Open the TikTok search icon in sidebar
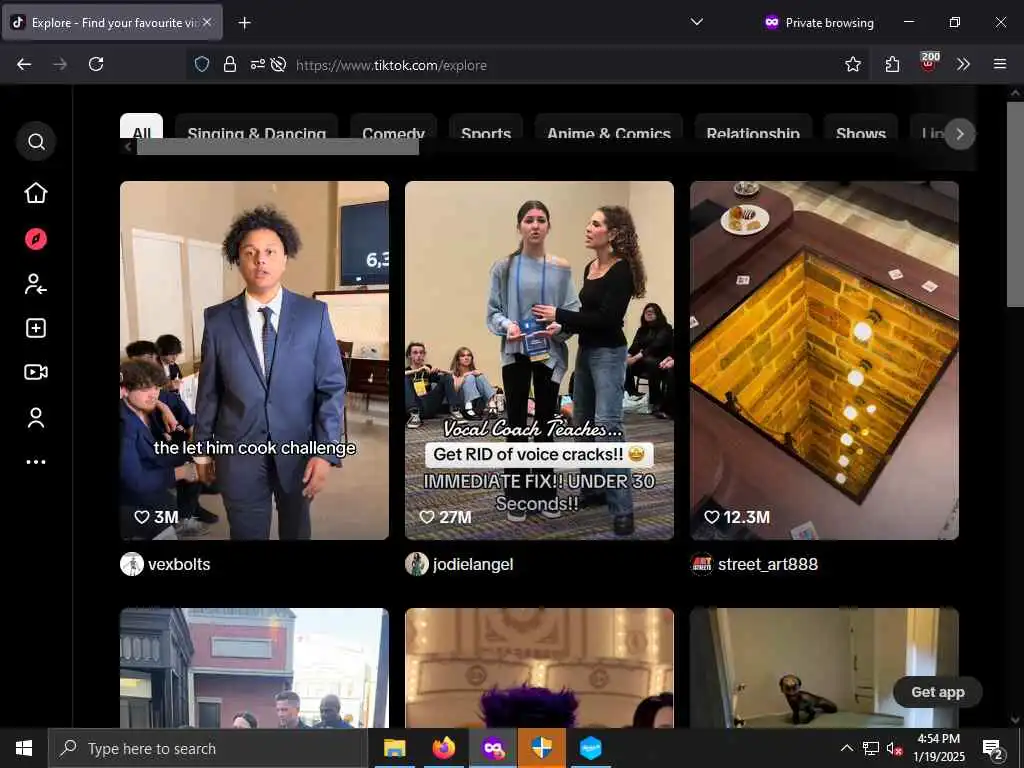 36,141
